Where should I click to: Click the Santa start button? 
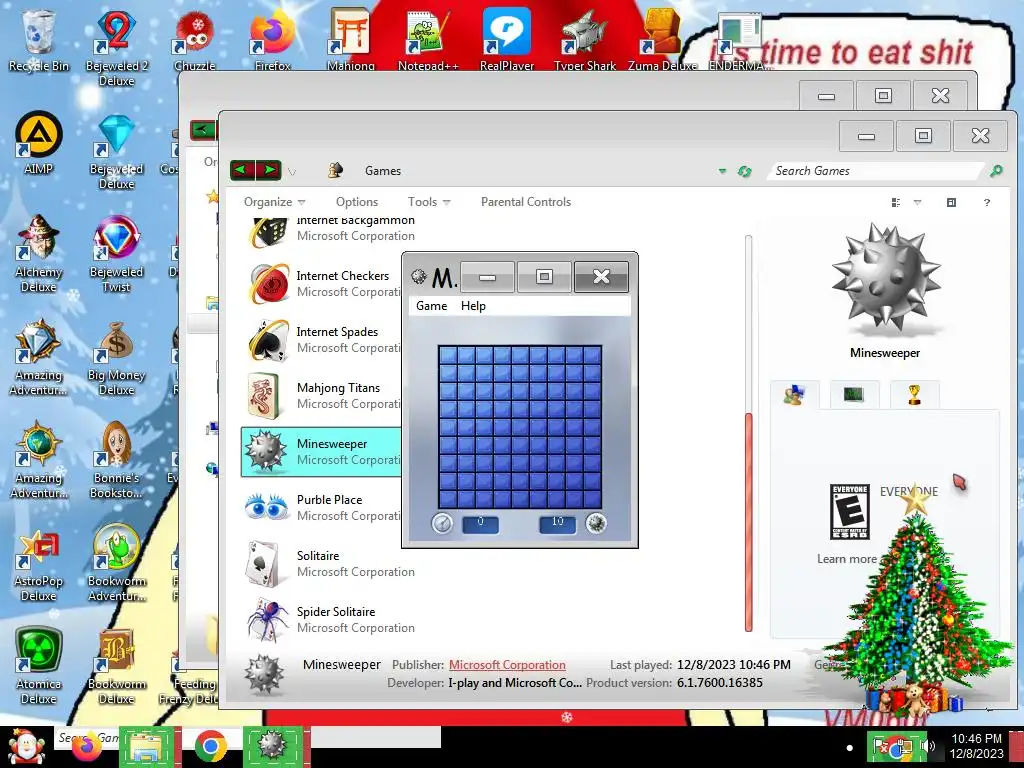26,746
